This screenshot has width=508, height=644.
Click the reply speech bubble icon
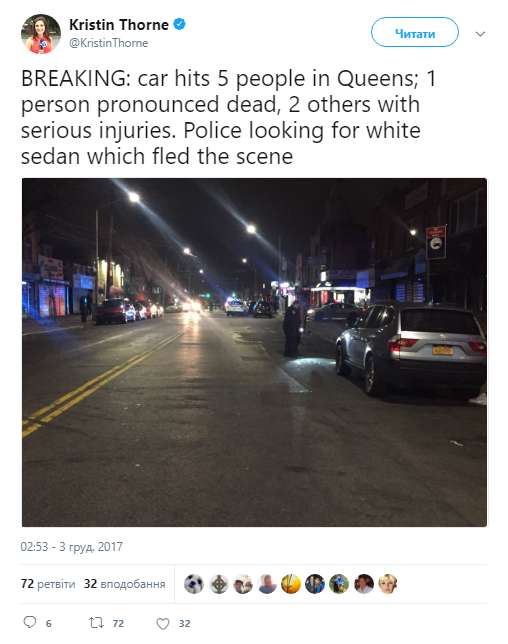pos(30,622)
